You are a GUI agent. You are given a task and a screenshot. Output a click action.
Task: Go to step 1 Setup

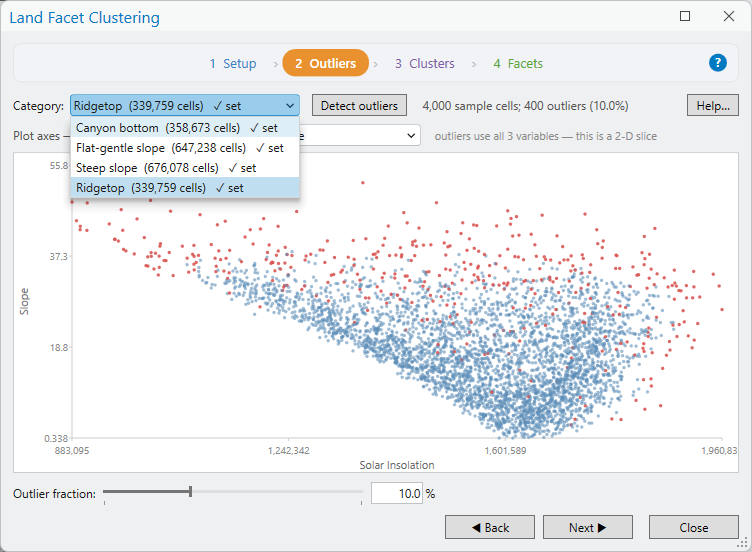coord(233,63)
